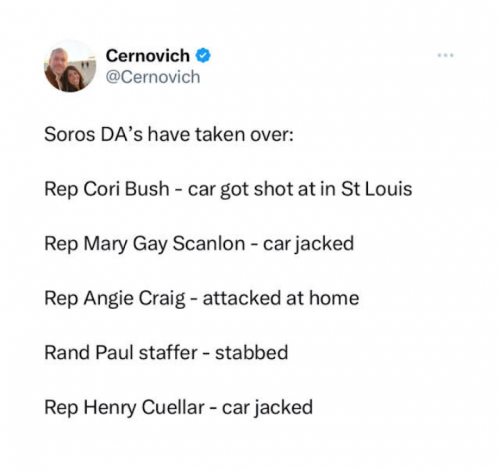The height and width of the screenshot is (470, 500).
Task: Open the @Cernovich handle link
Action: tap(153, 77)
